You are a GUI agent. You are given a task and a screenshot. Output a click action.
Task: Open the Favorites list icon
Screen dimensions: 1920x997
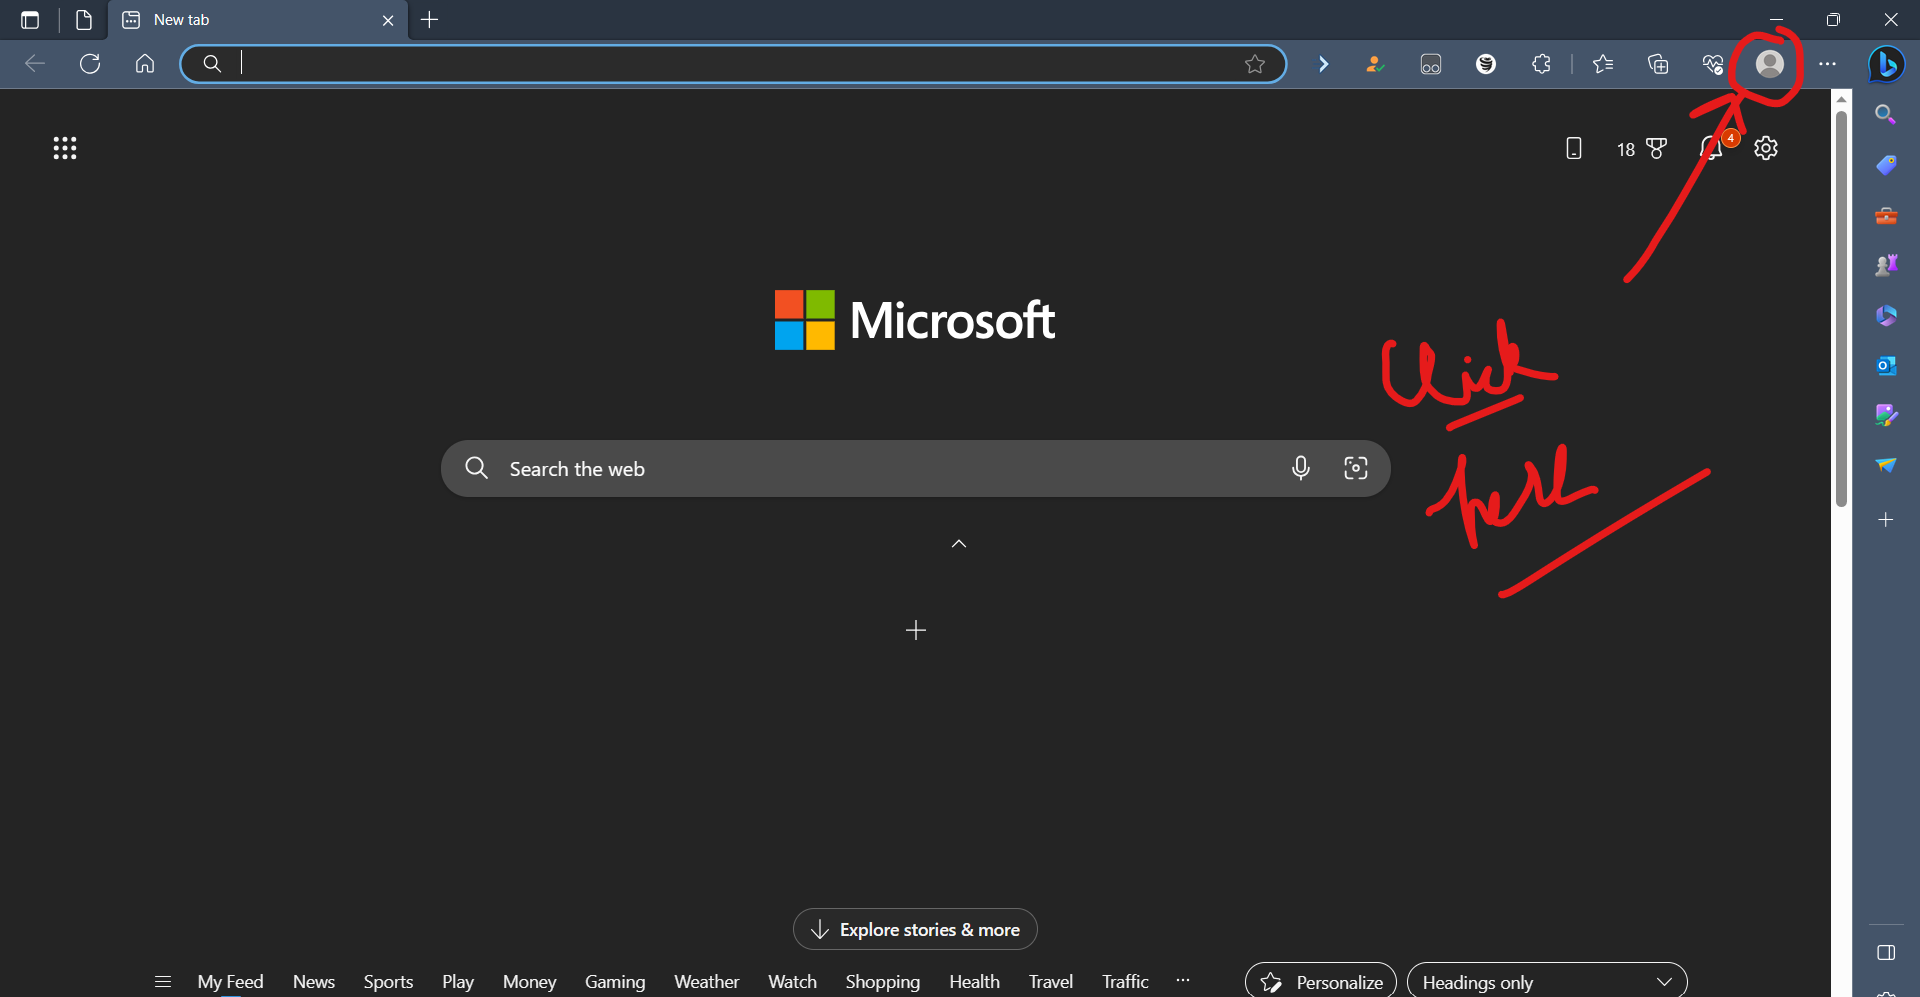tap(1603, 64)
